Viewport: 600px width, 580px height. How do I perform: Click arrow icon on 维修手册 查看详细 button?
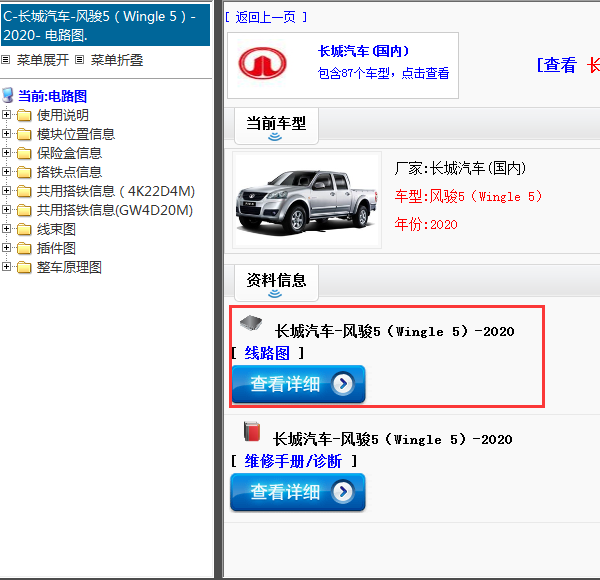(342, 492)
